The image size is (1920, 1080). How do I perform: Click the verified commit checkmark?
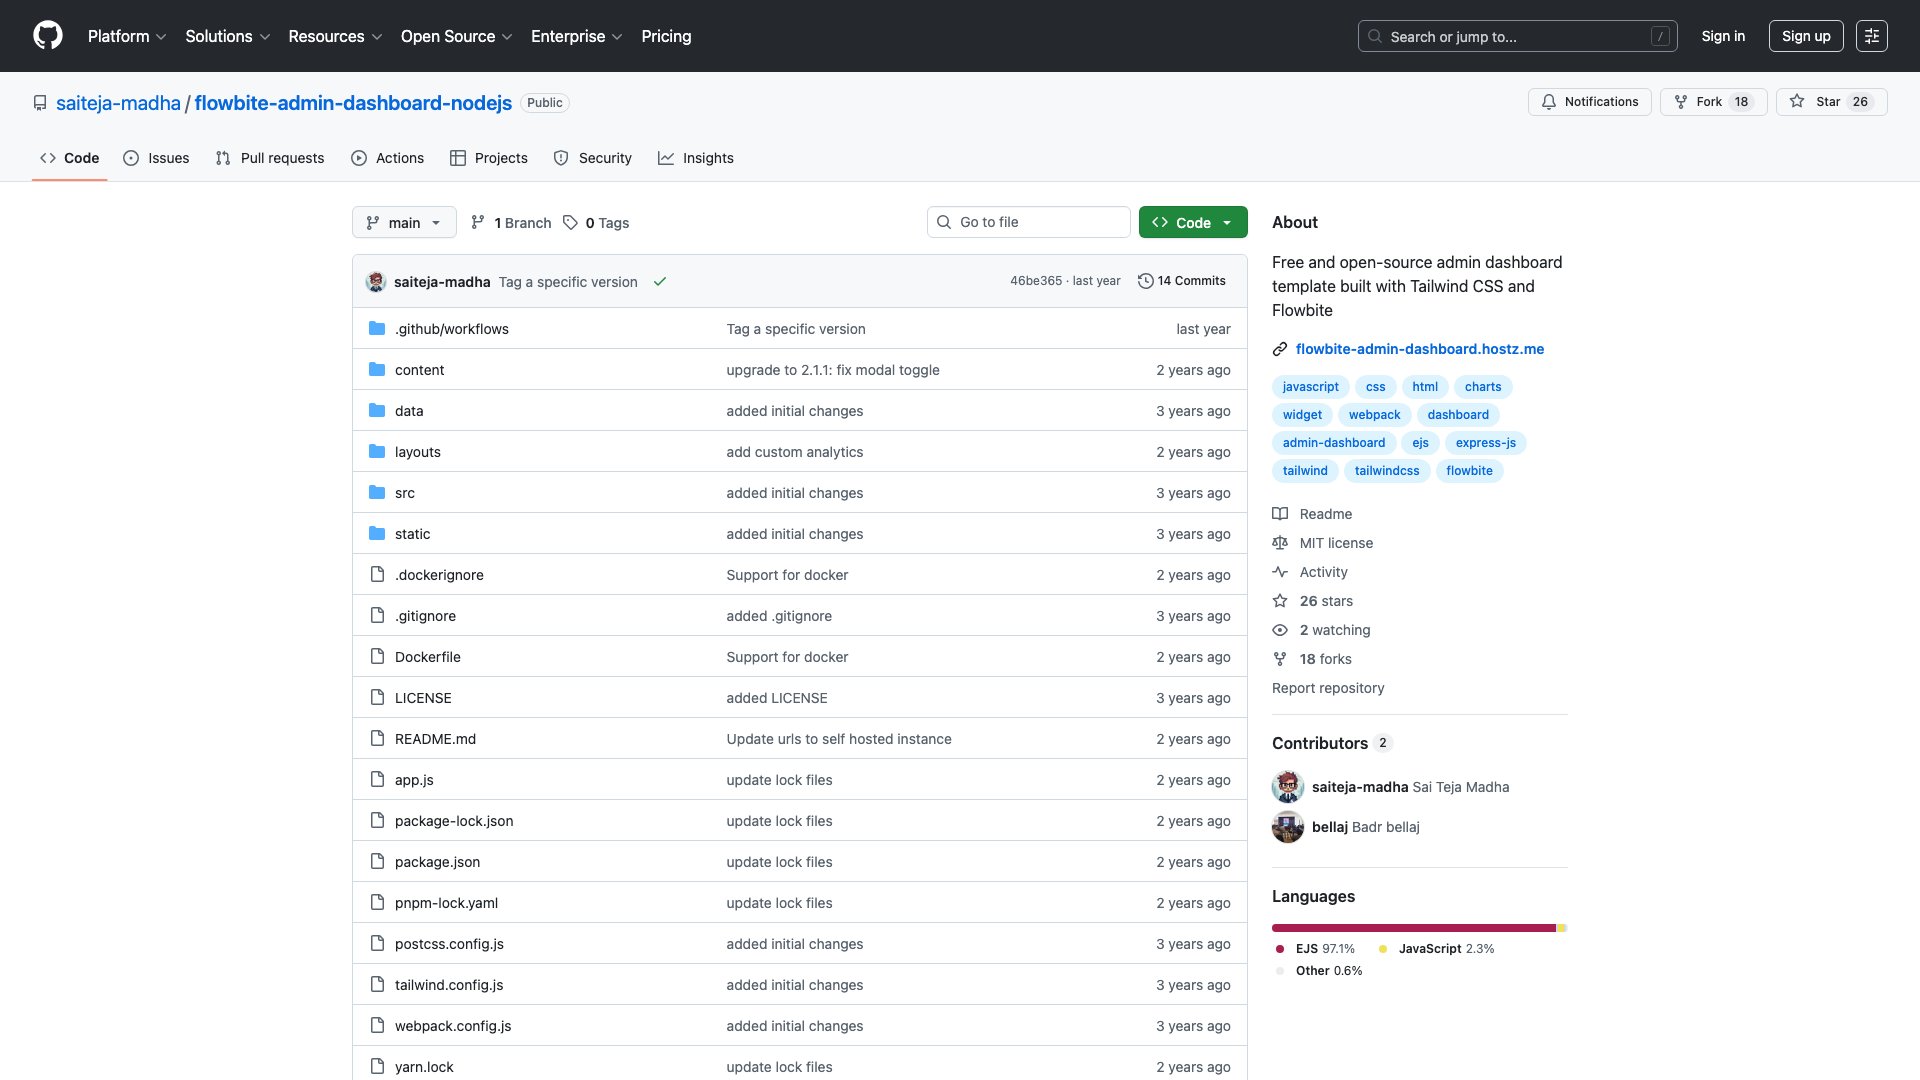point(660,282)
